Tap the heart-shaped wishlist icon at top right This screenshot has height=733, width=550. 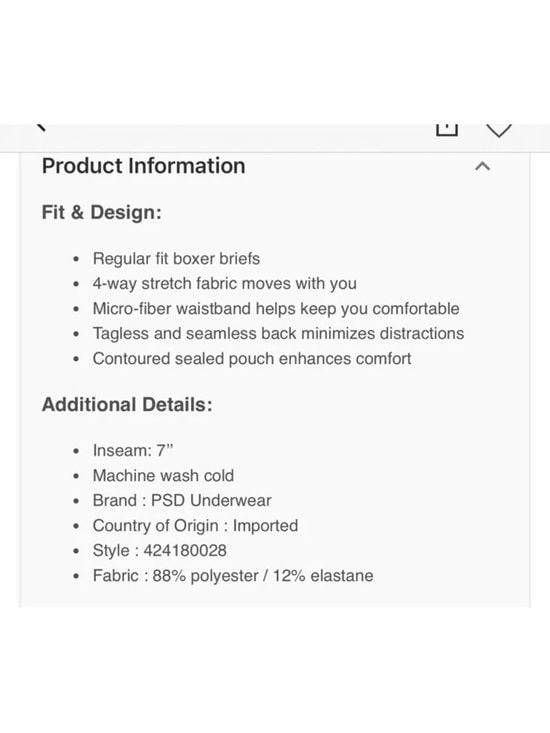pos(499,130)
